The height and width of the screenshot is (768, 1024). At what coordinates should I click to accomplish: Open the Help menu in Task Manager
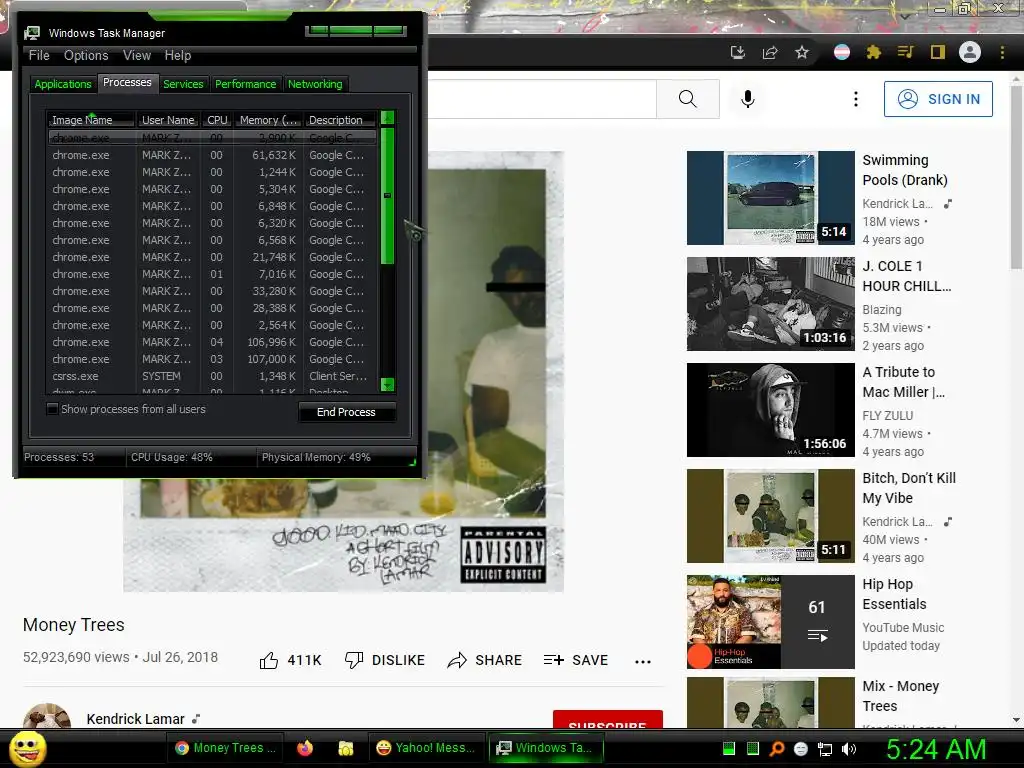click(178, 56)
